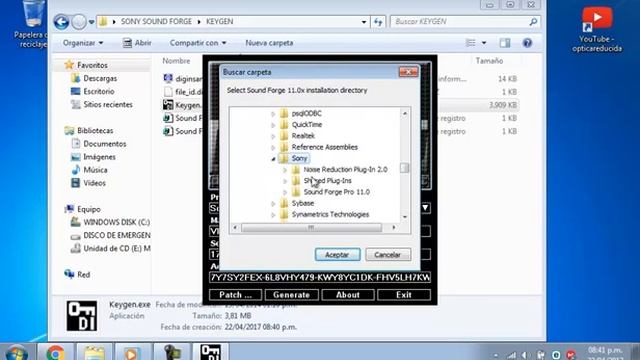Click the Tamaño column header

(489, 61)
